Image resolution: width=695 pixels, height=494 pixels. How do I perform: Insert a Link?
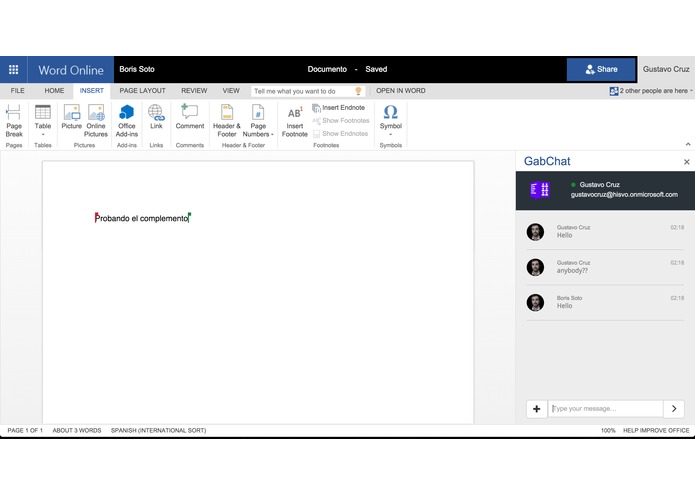pyautogui.click(x=156, y=117)
